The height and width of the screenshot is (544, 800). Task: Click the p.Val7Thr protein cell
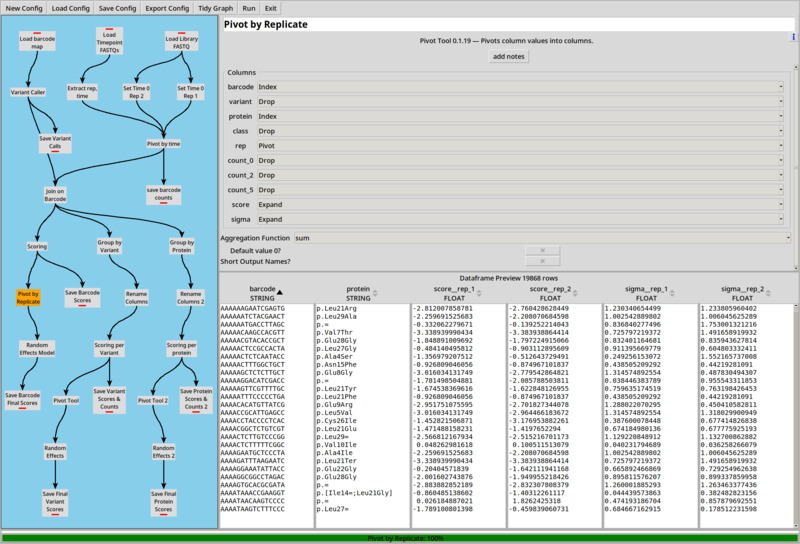tap(334, 332)
